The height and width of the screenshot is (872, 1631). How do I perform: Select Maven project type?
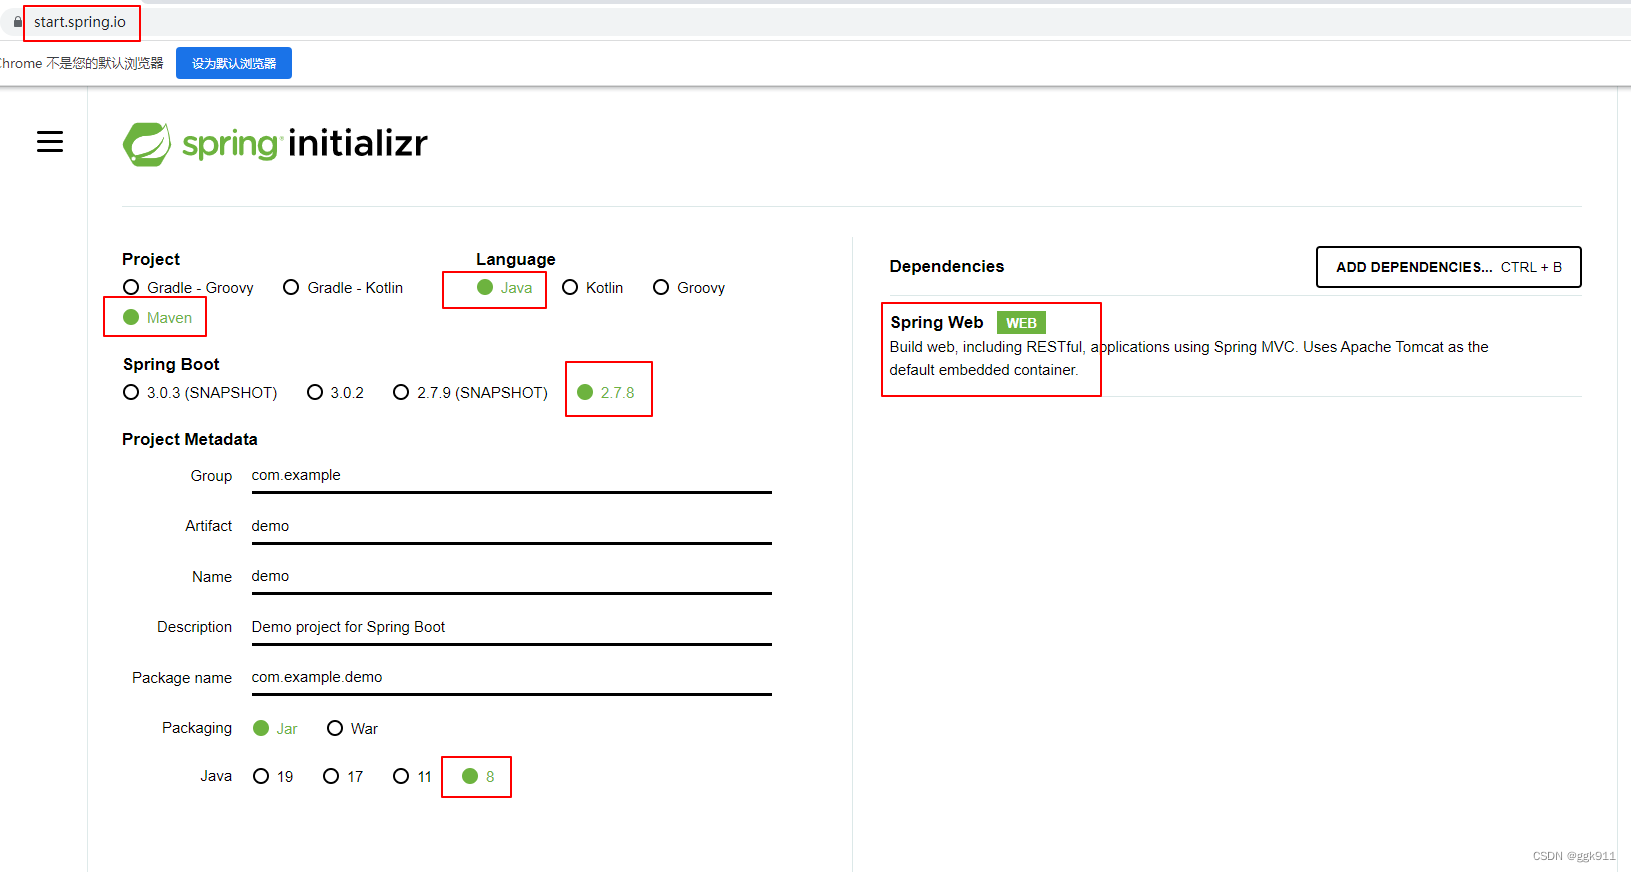click(x=157, y=318)
